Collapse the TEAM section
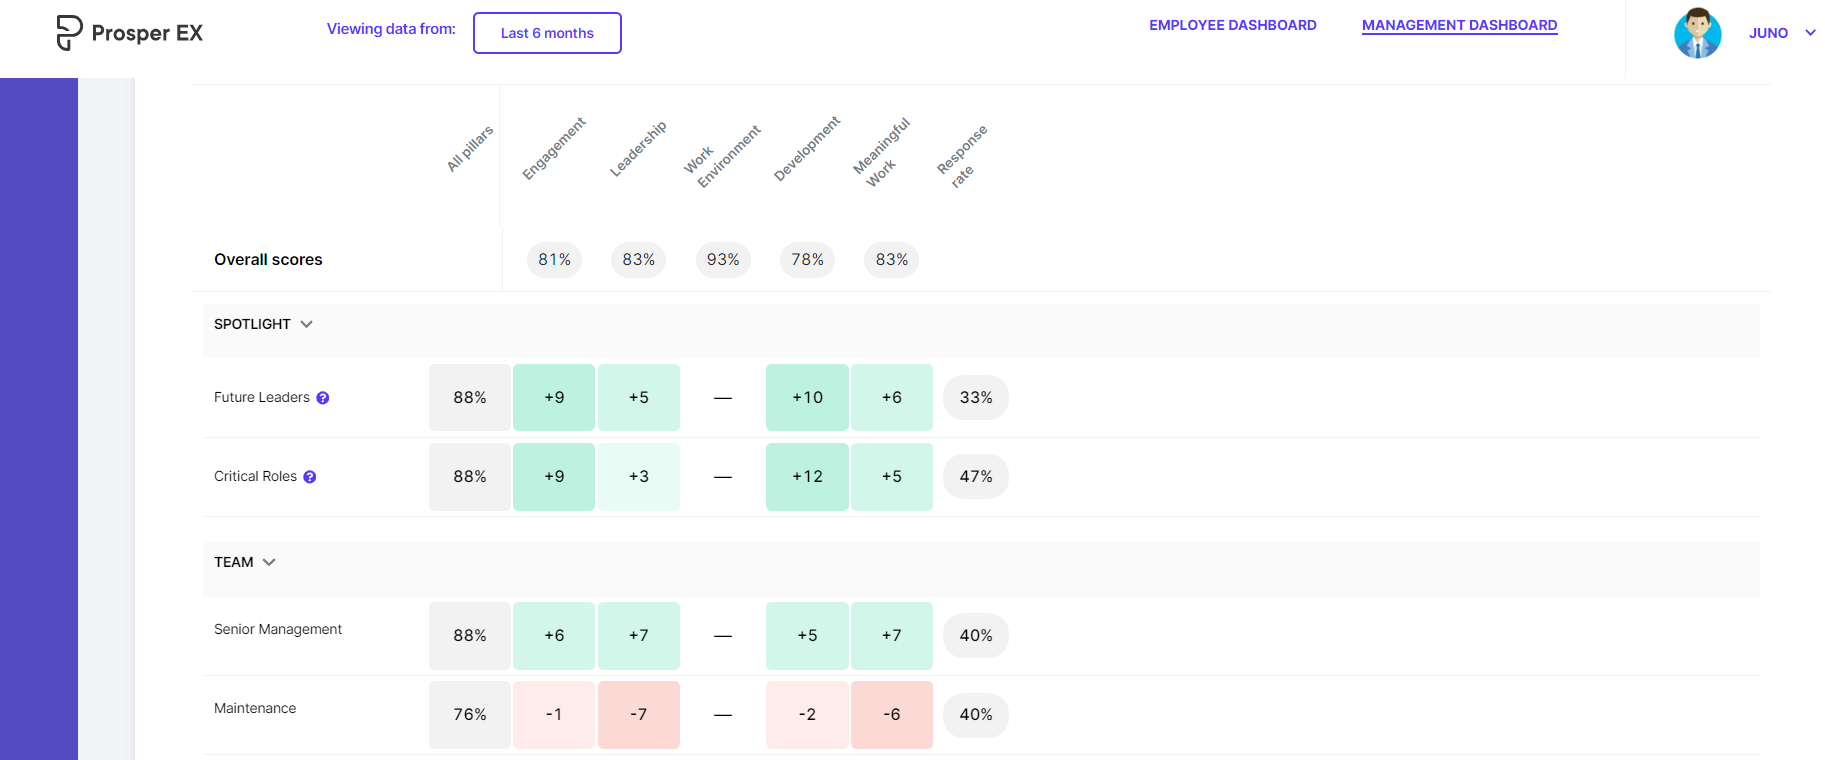Viewport: 1825px width, 760px height. point(269,562)
